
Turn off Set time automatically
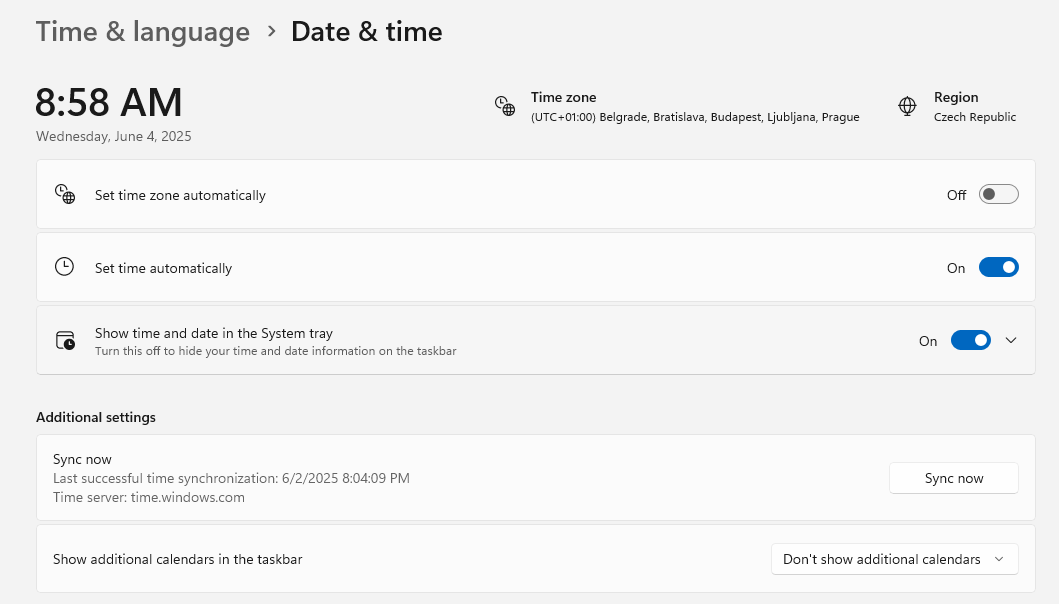coord(996,267)
